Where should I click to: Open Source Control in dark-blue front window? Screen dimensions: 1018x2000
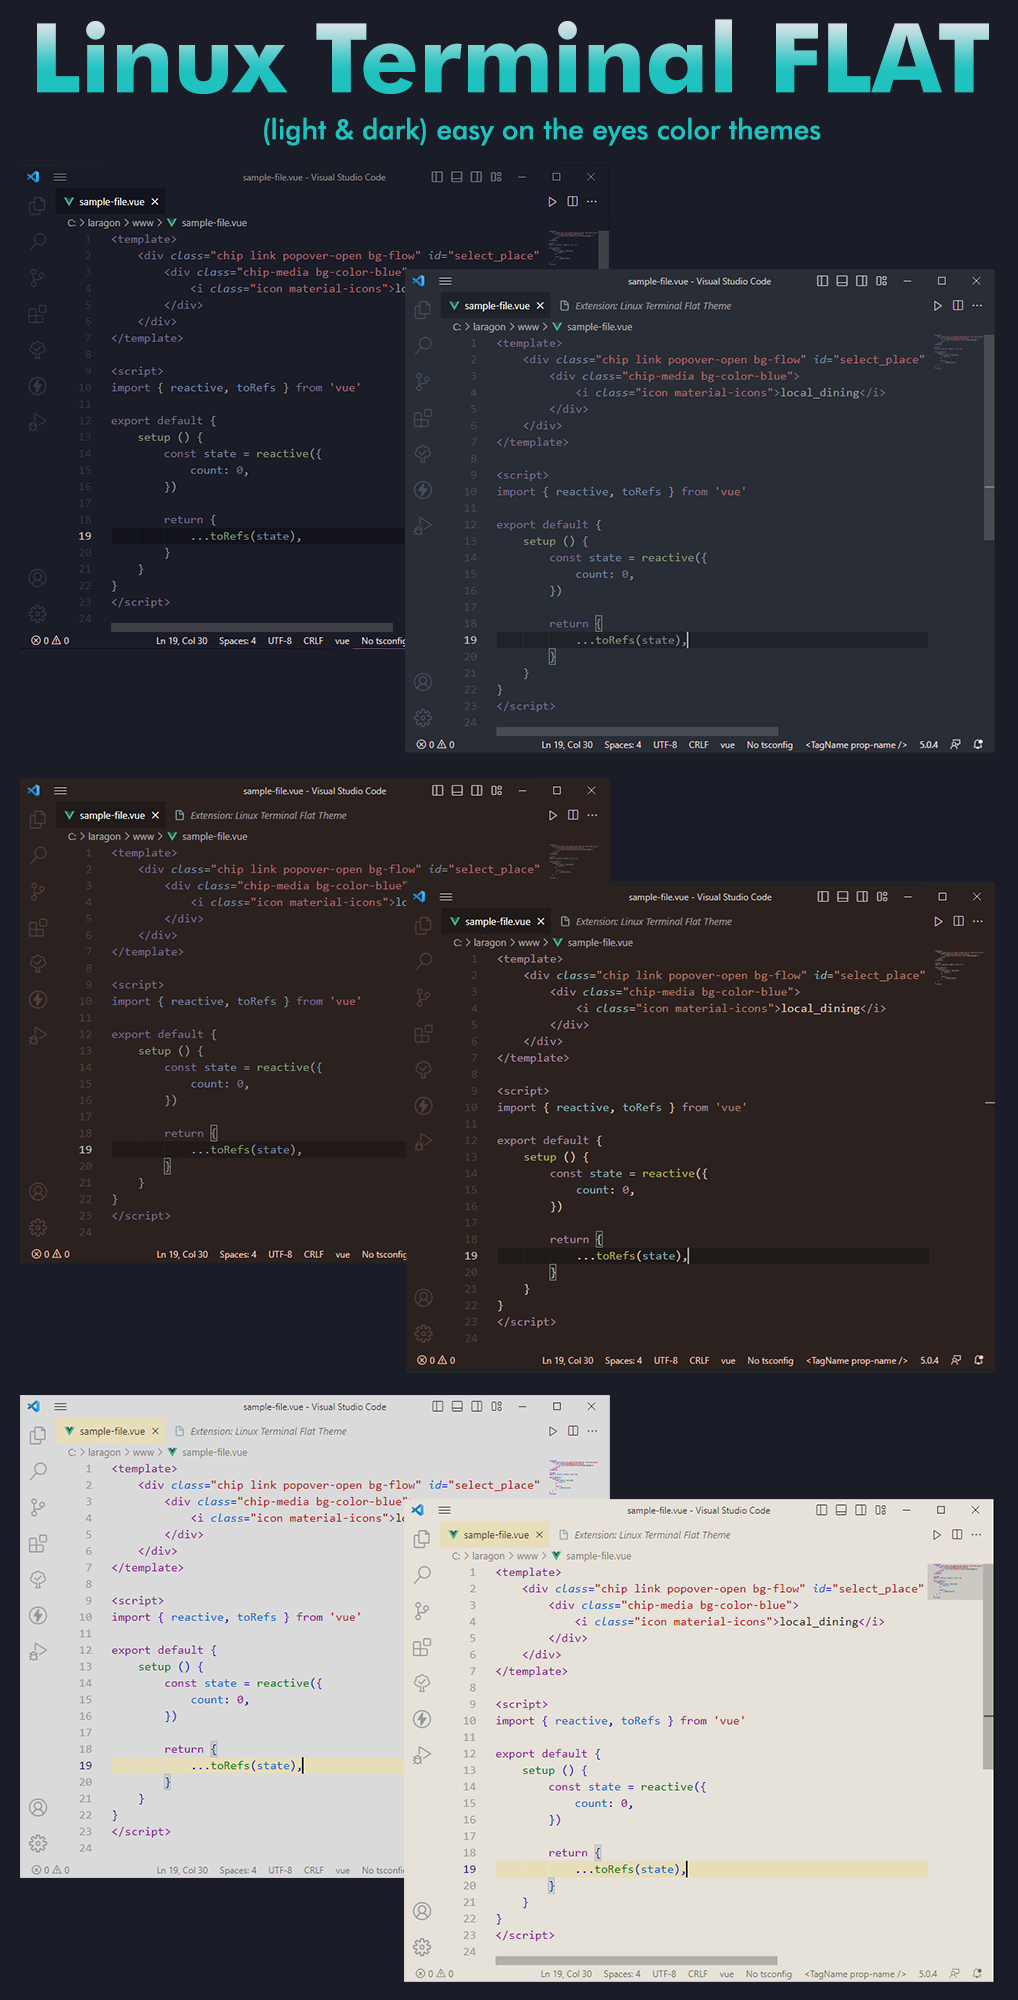(423, 382)
